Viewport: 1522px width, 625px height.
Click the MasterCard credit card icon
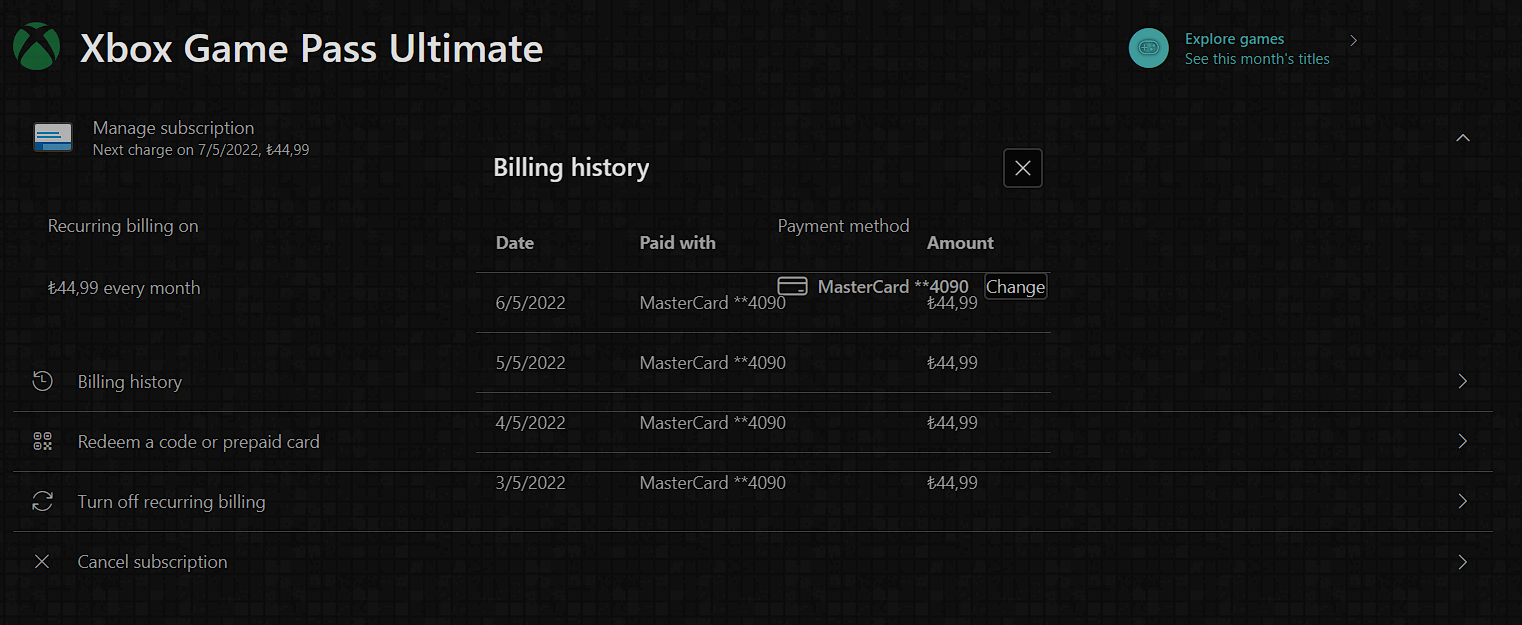point(792,287)
